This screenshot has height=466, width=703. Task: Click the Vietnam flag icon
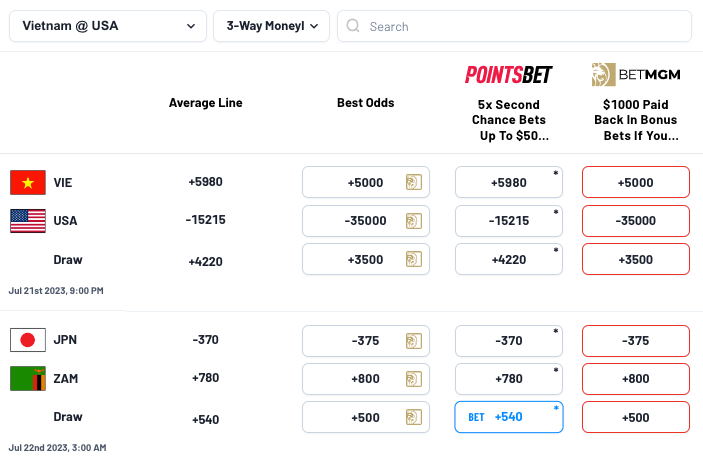pyautogui.click(x=28, y=183)
